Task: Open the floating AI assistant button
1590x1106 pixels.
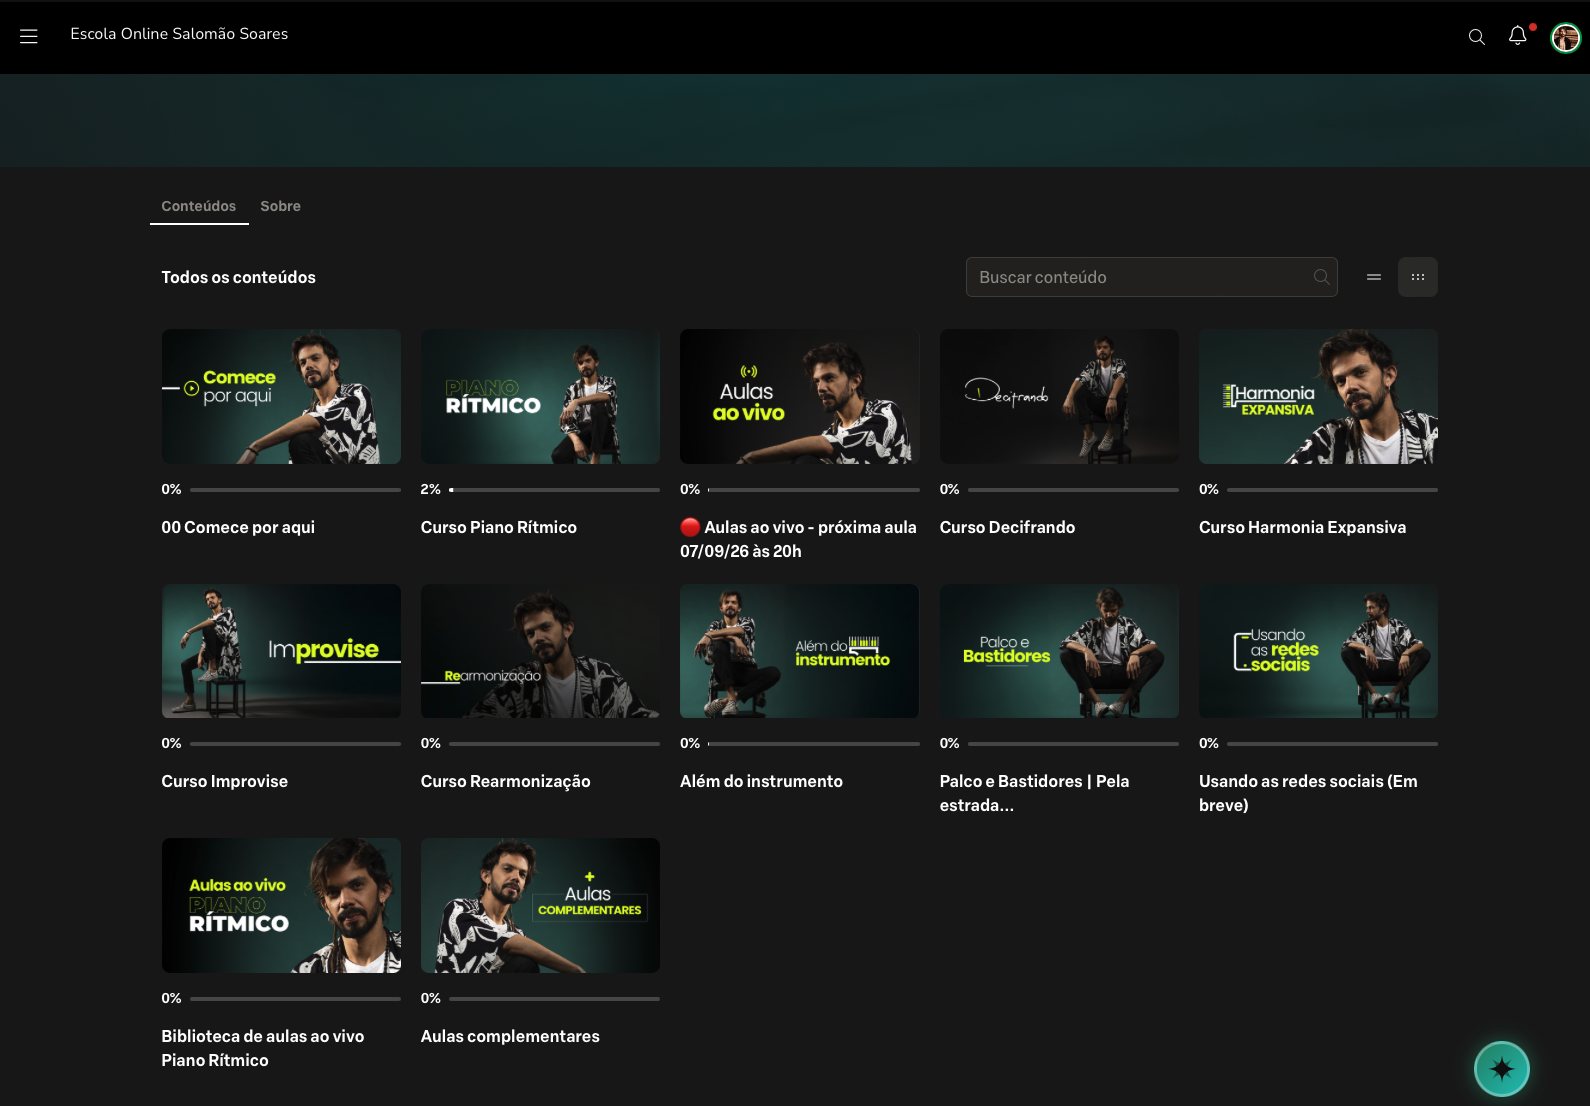Action: (1501, 1069)
